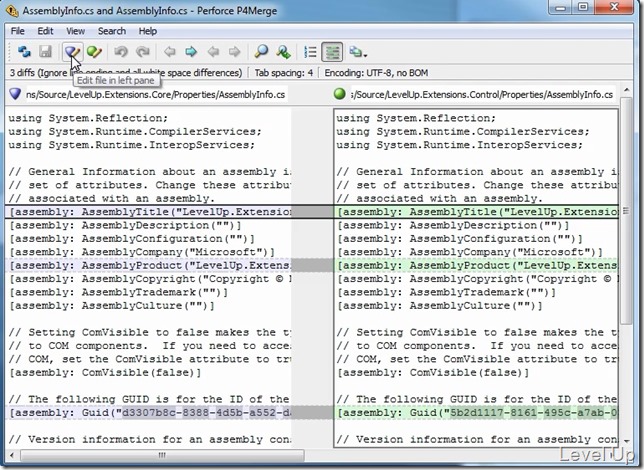Image resolution: width=644 pixels, height=470 pixels.
Task: Click the AssemblyCopyright line in right pane
Action: [x=476, y=279]
